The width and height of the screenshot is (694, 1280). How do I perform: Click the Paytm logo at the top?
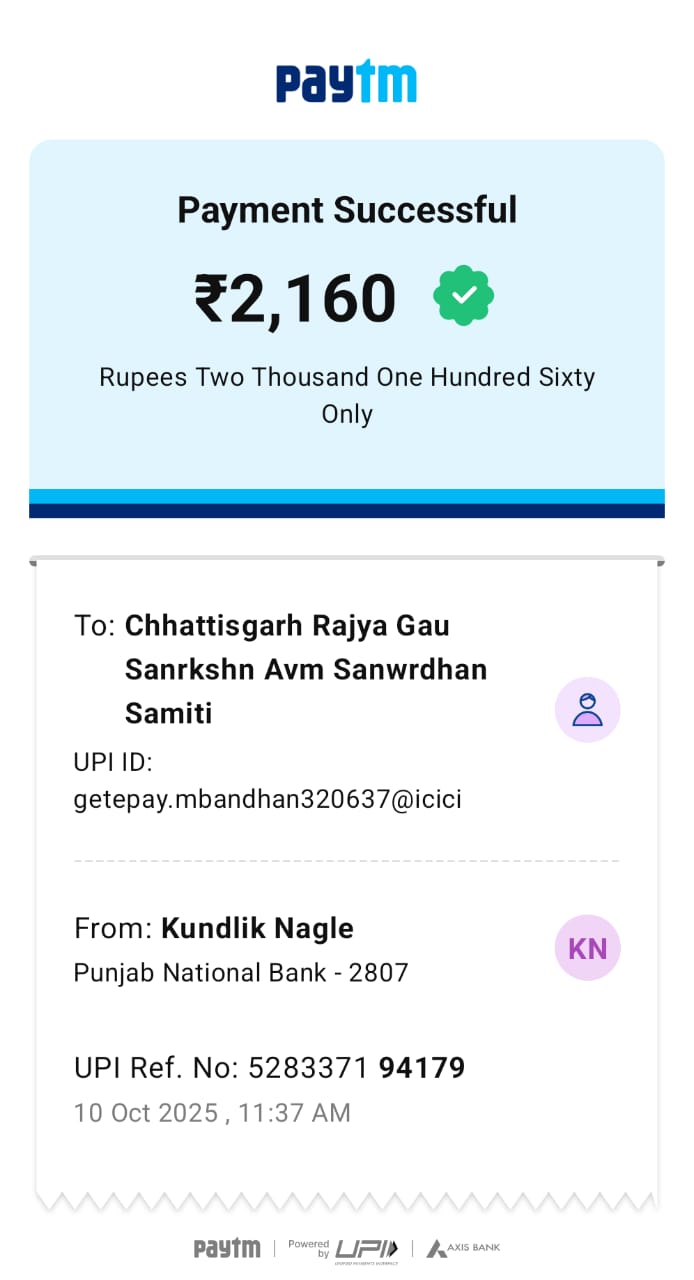(346, 82)
